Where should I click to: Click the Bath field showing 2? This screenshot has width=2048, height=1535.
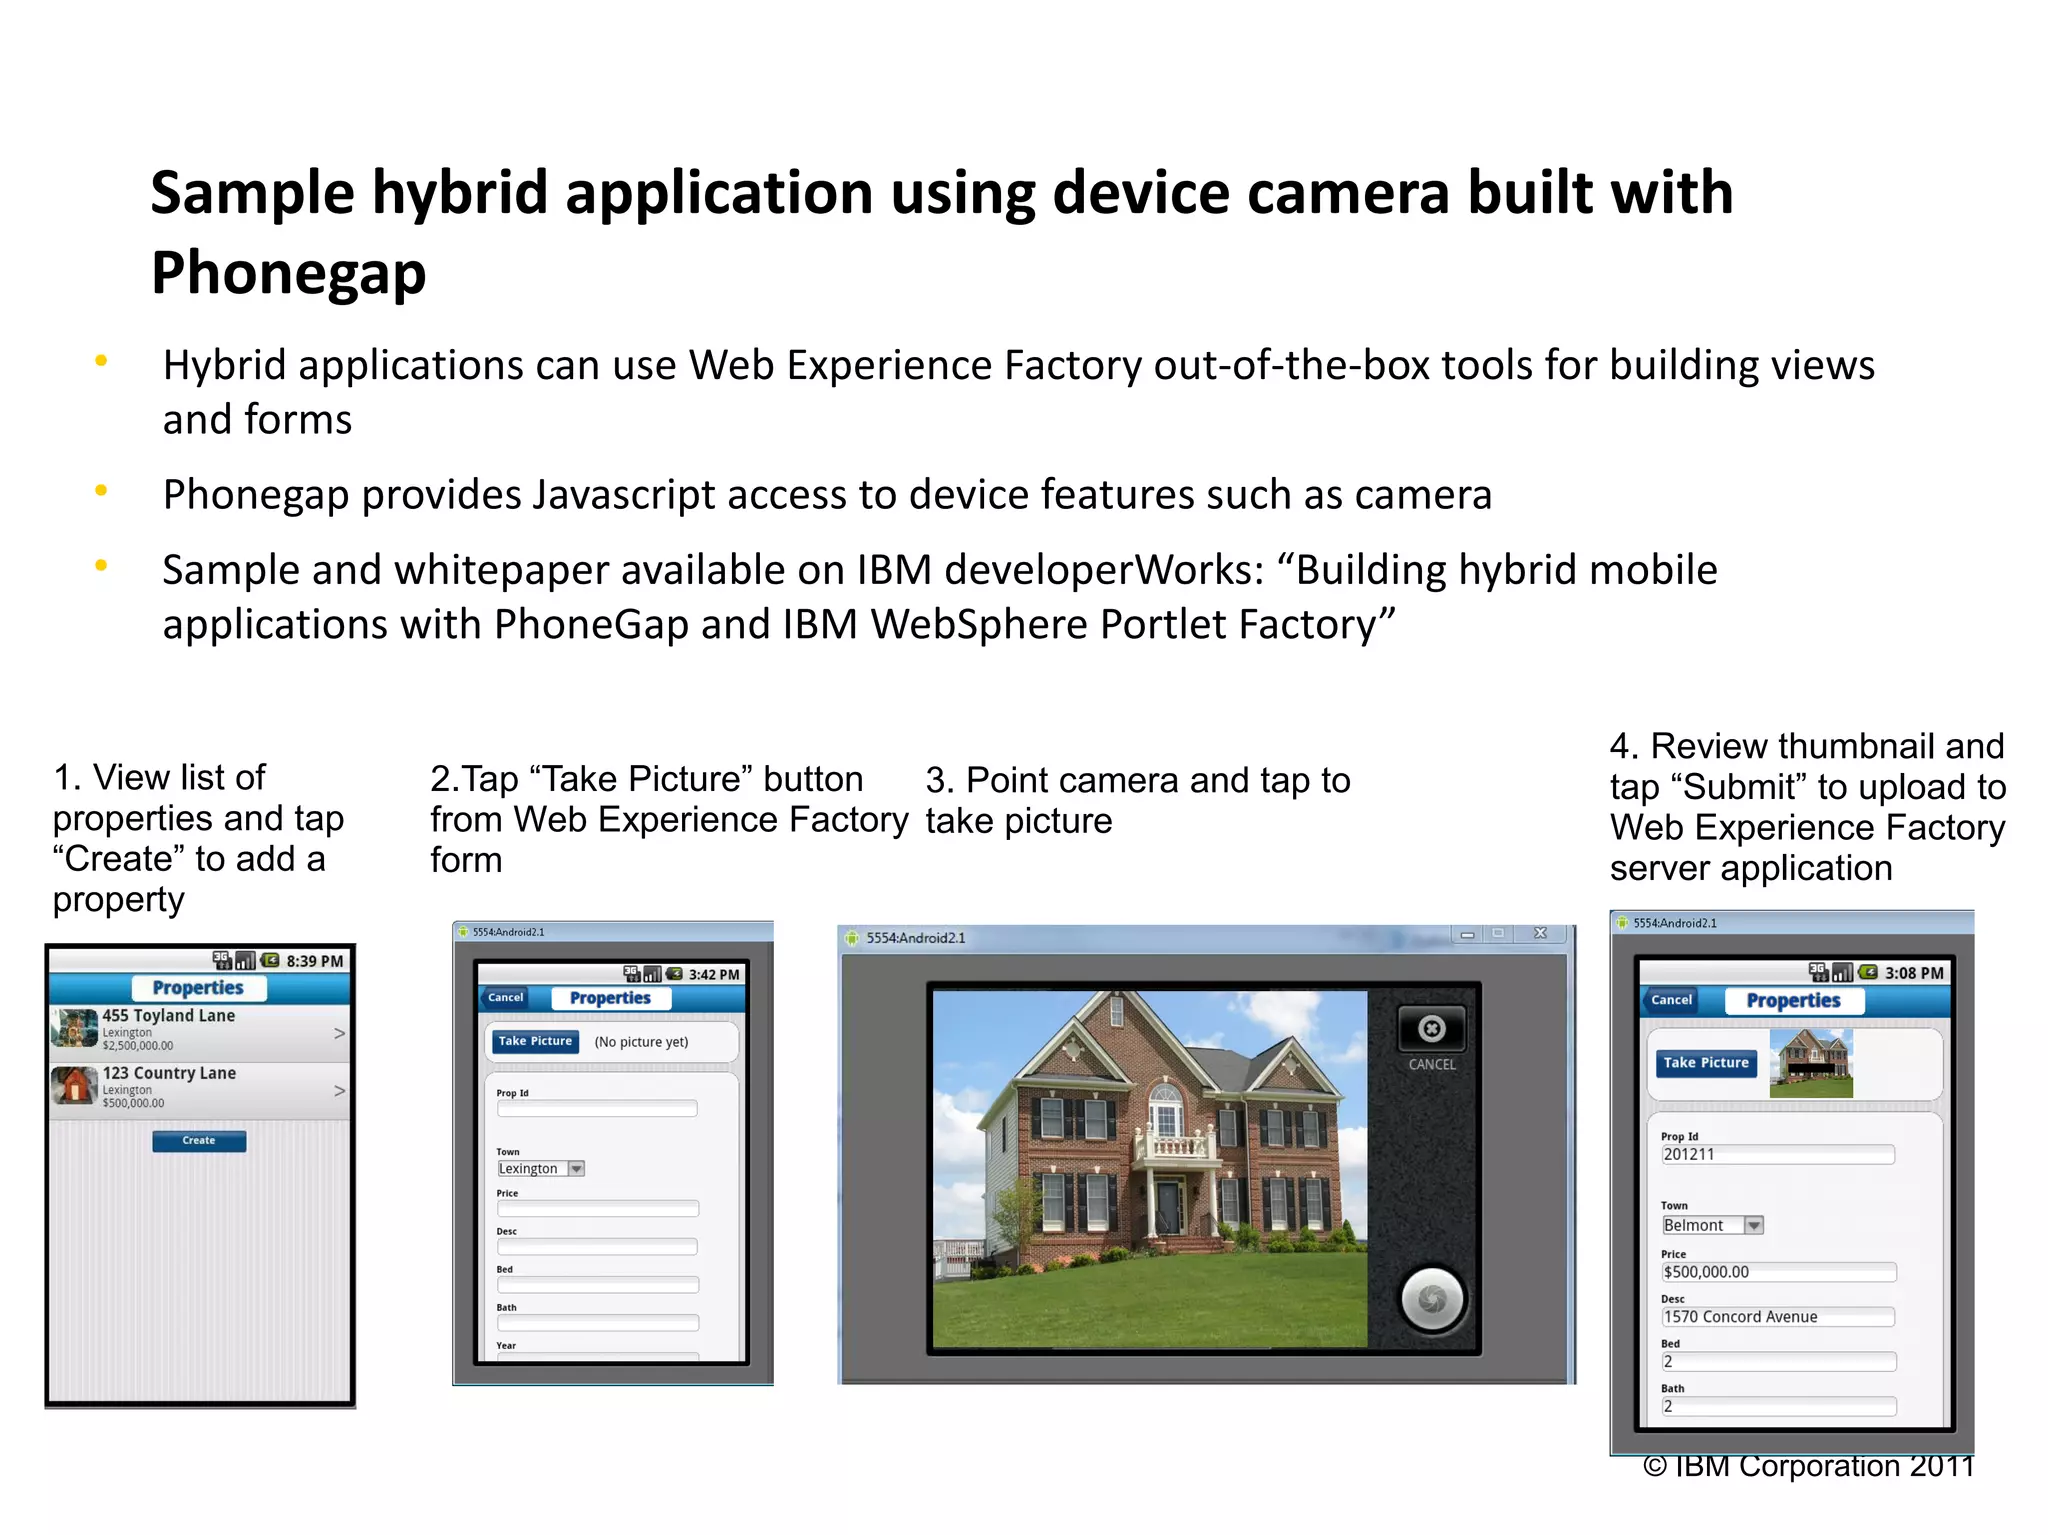[1778, 1407]
